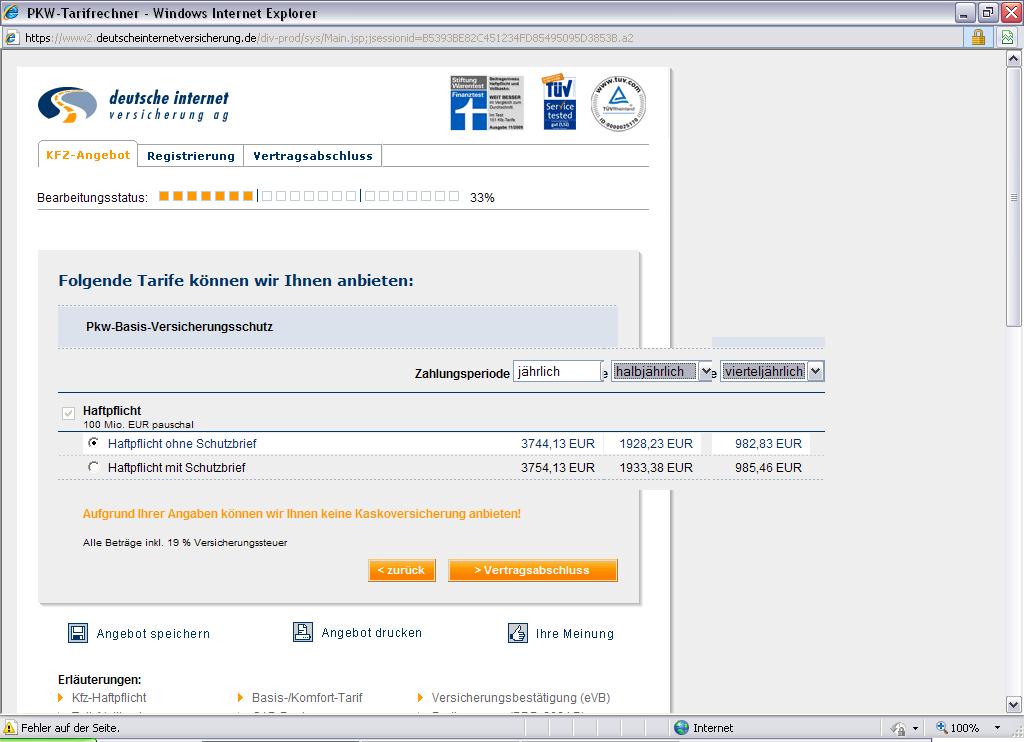
Task: Toggle the Haftpflicht checkbox
Action: tap(69, 413)
